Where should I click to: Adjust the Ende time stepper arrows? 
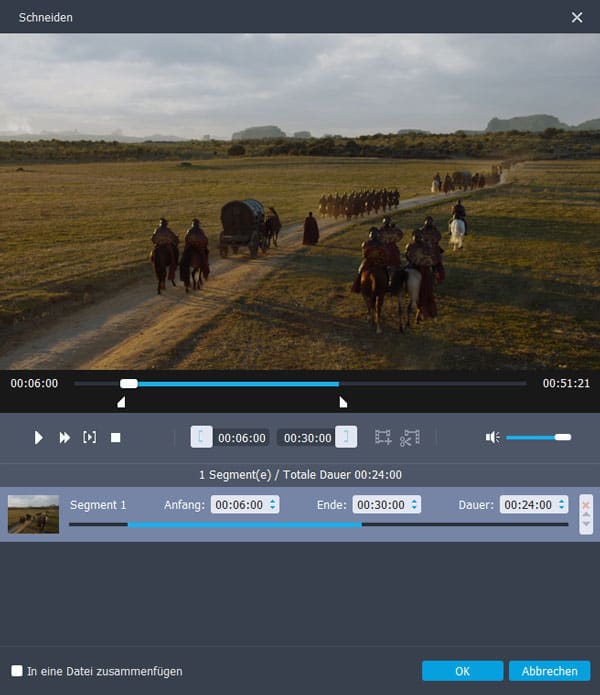pos(414,505)
